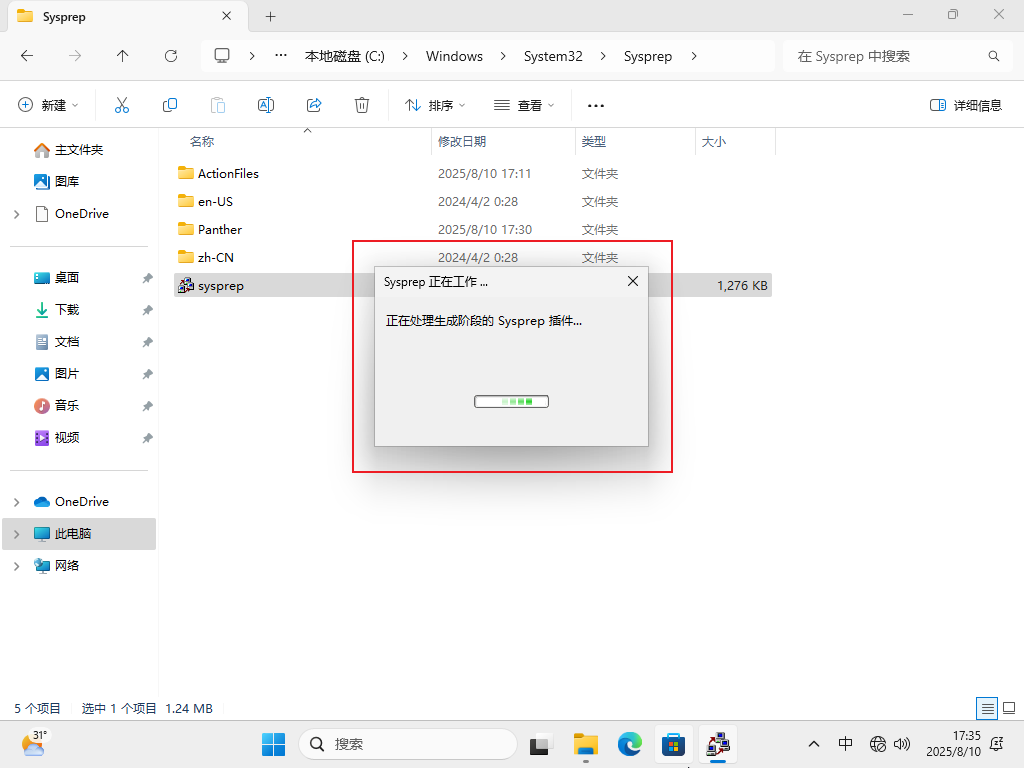Toggle the 详细信息 details pane

click(x=965, y=105)
